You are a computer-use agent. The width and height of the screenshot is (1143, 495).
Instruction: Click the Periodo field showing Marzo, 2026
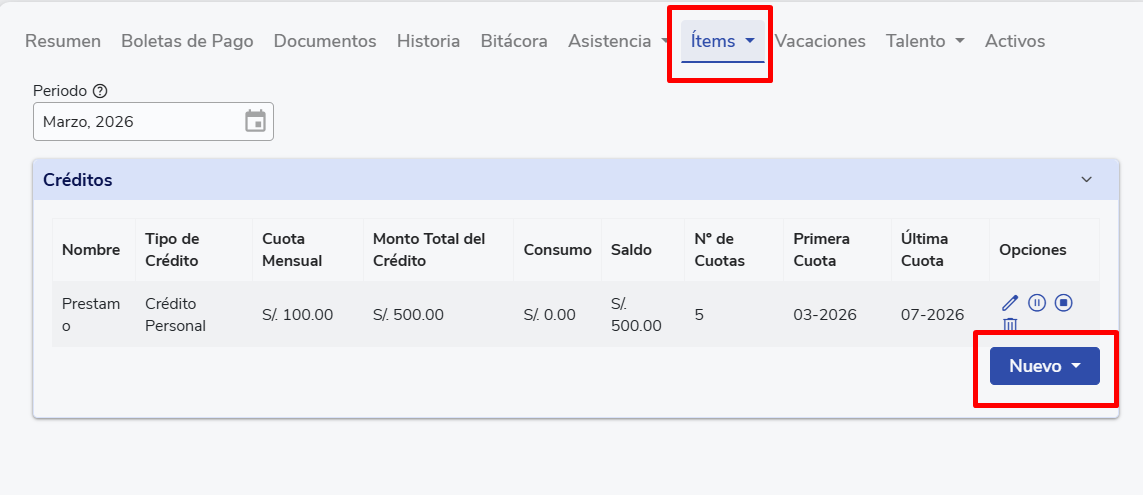coord(135,122)
